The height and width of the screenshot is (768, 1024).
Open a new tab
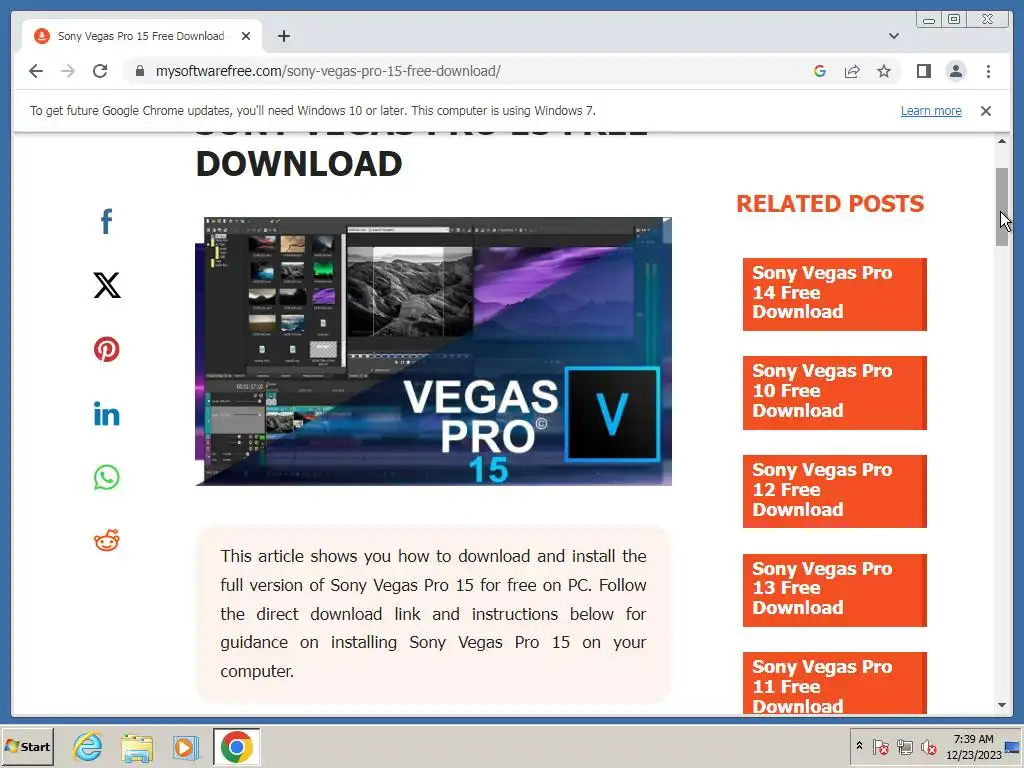click(283, 36)
